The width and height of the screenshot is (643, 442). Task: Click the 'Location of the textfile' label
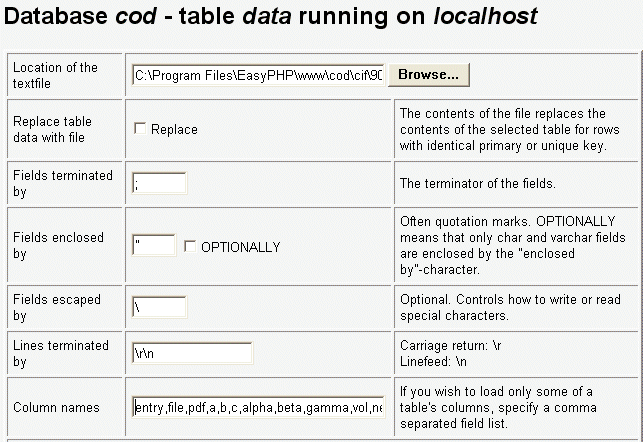click(x=55, y=75)
